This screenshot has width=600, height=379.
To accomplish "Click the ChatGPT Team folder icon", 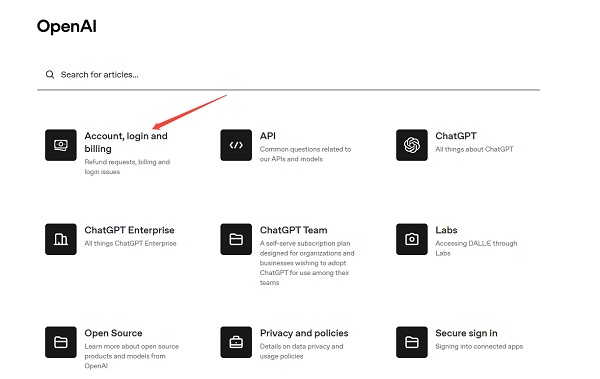I will 236,239.
